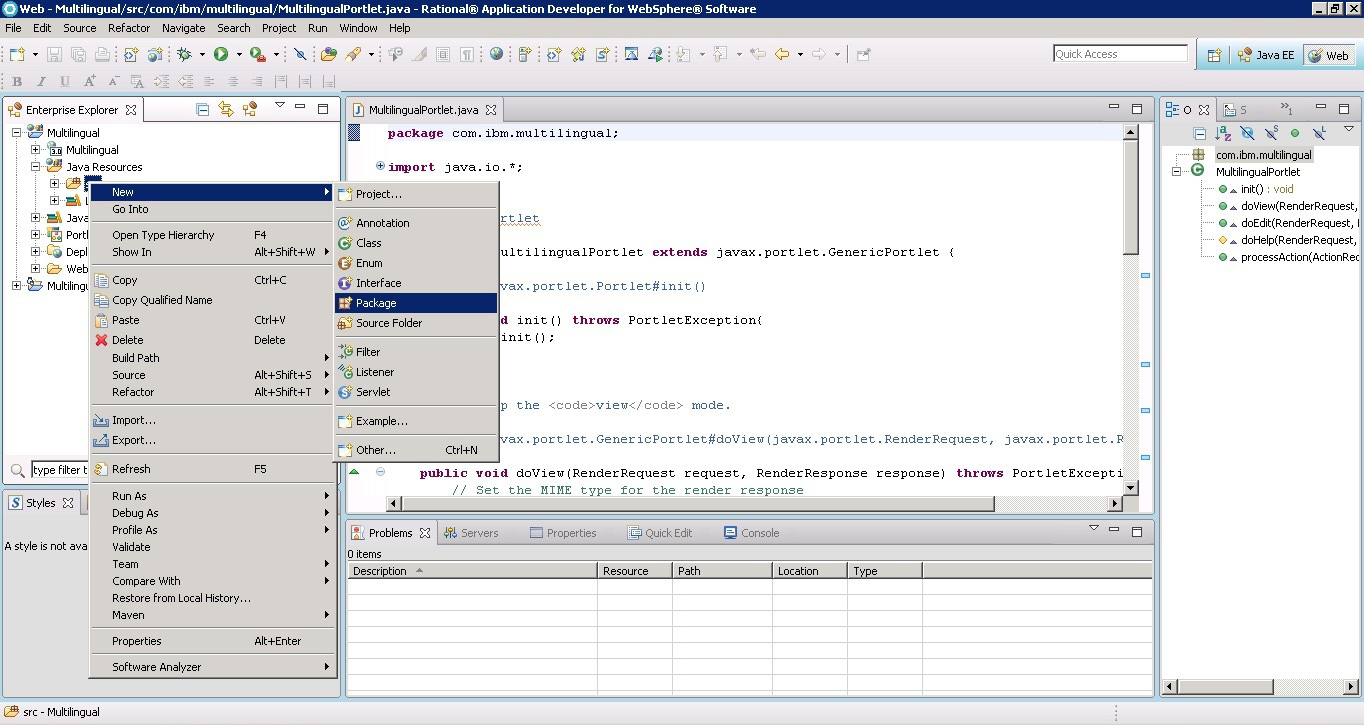Open the Problems view menu triangle
This screenshot has width=1364, height=726.
click(1093, 528)
